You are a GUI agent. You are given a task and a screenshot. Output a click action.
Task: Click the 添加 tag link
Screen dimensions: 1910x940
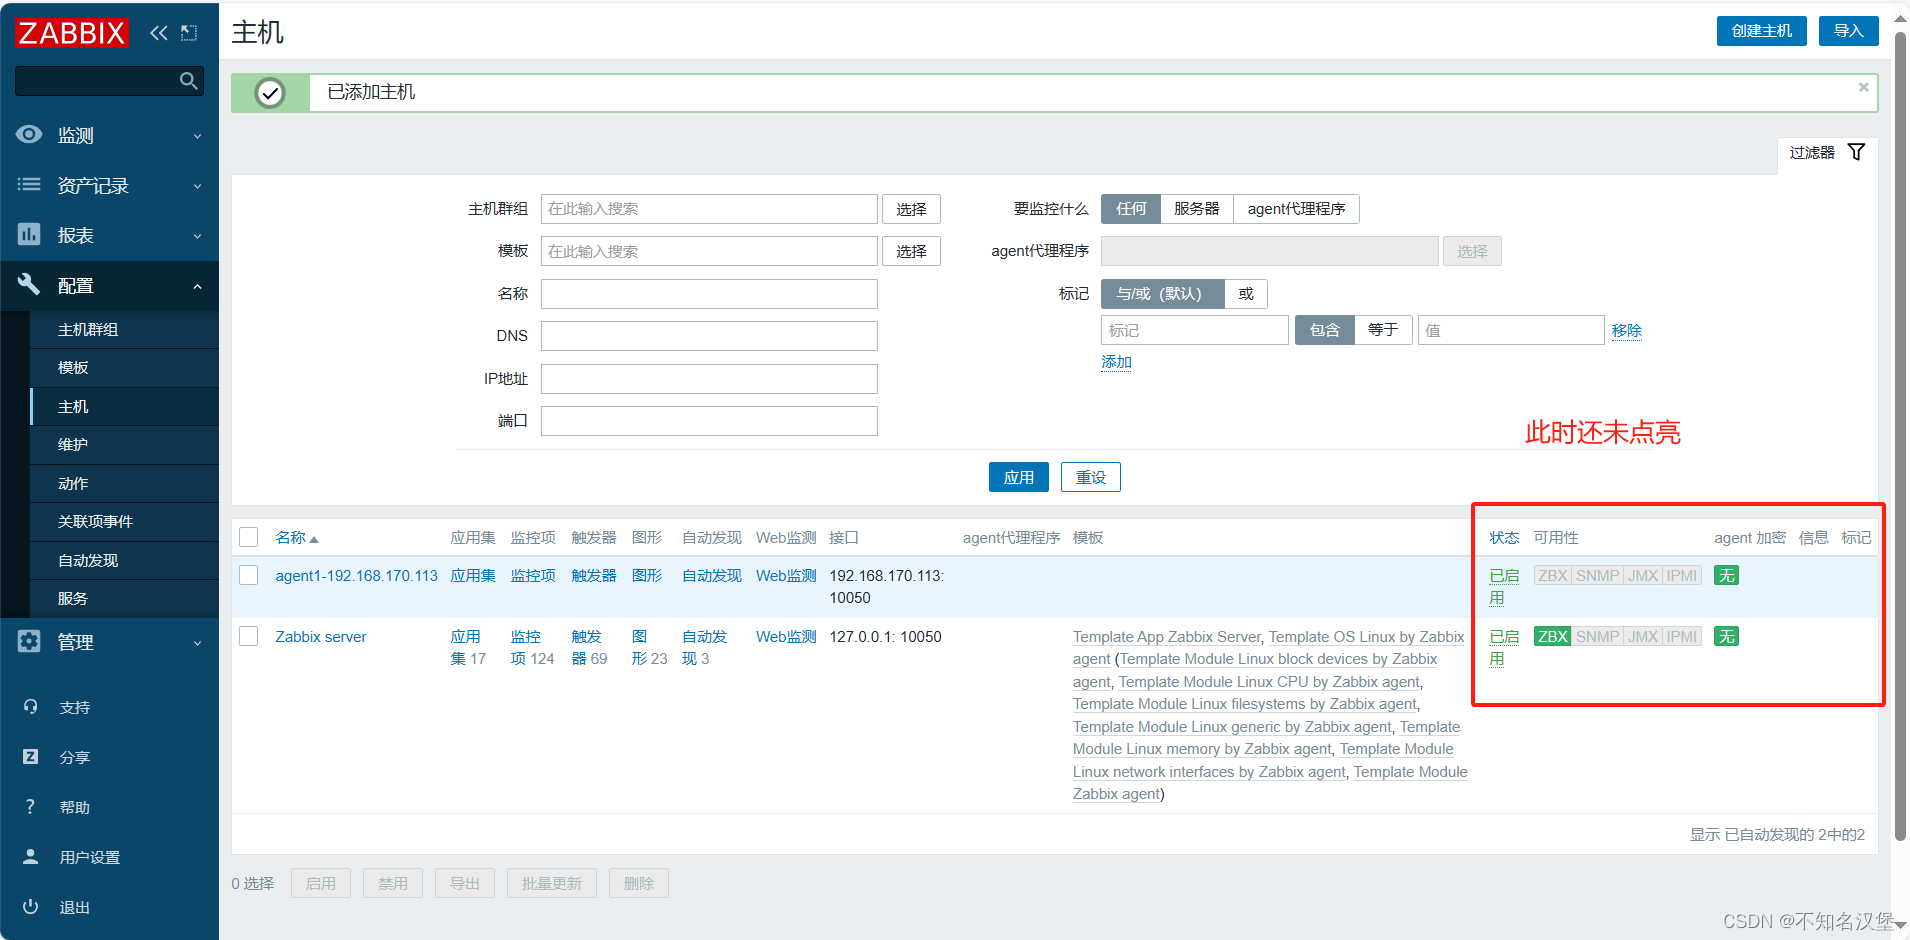pos(1116,362)
